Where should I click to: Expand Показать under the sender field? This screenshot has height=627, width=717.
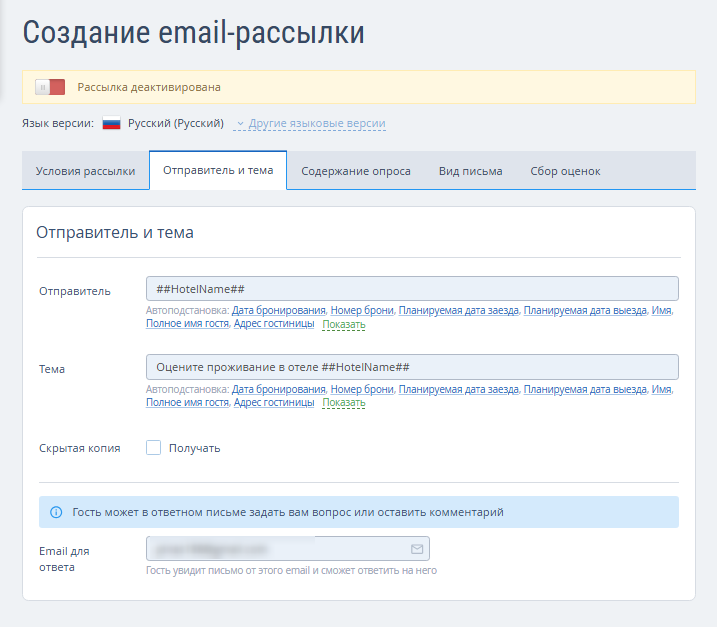344,325
